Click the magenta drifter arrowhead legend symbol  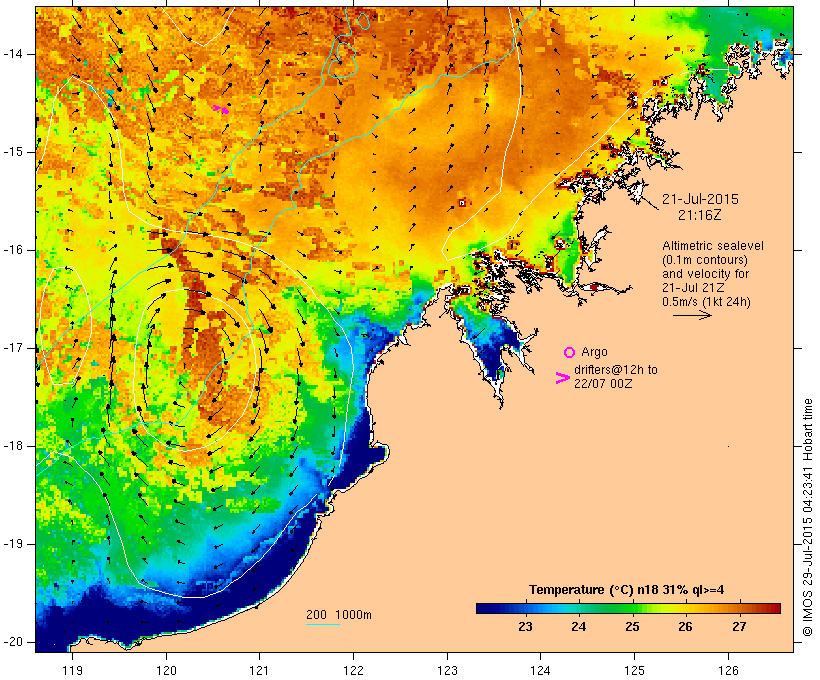click(563, 378)
